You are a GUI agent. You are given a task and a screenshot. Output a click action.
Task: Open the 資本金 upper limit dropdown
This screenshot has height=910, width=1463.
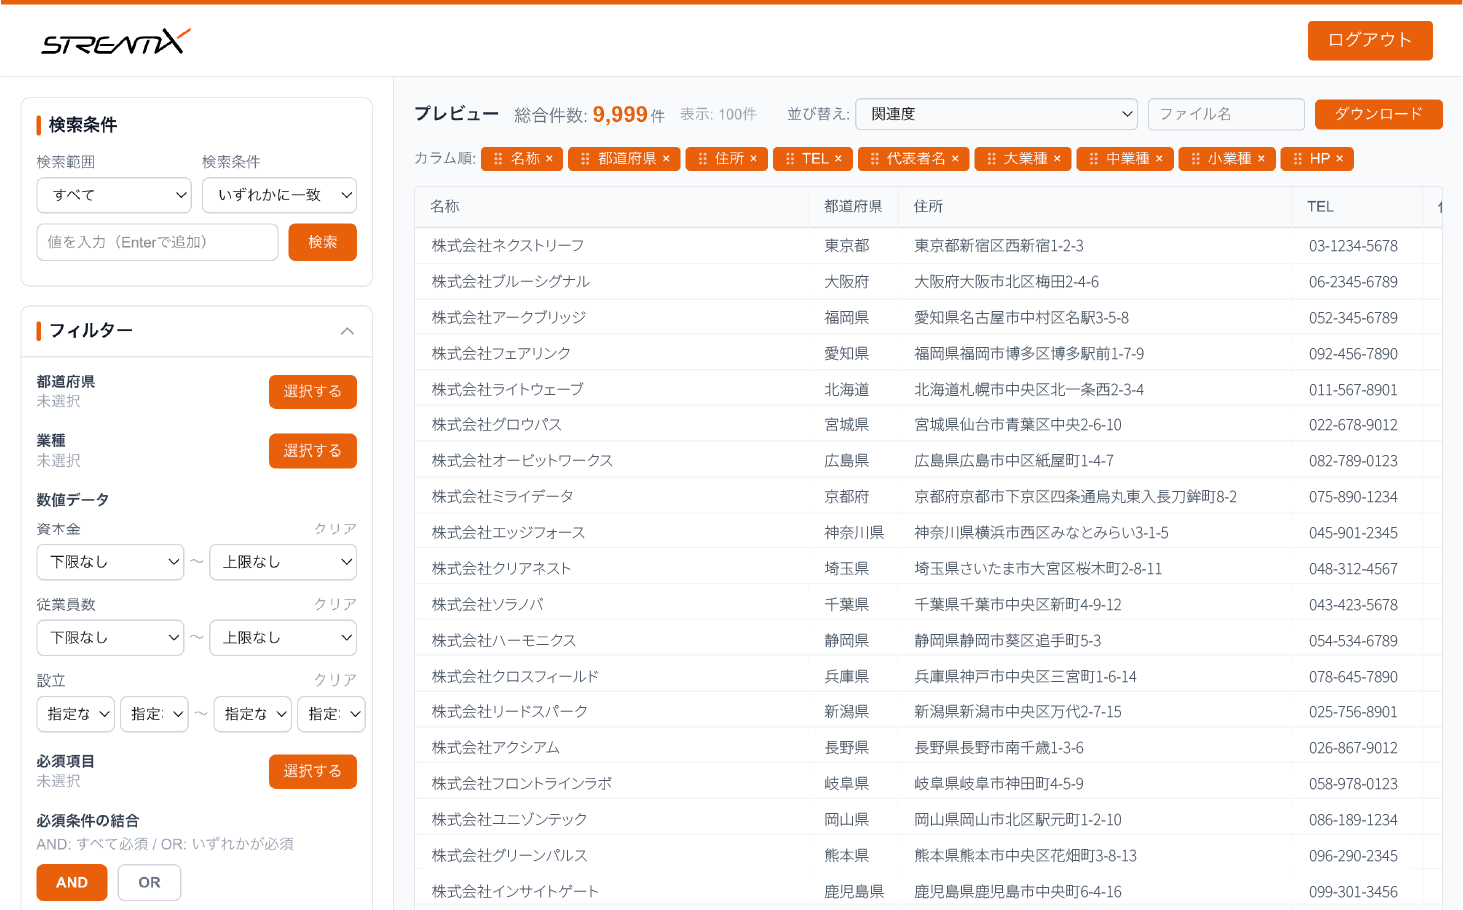click(x=283, y=562)
